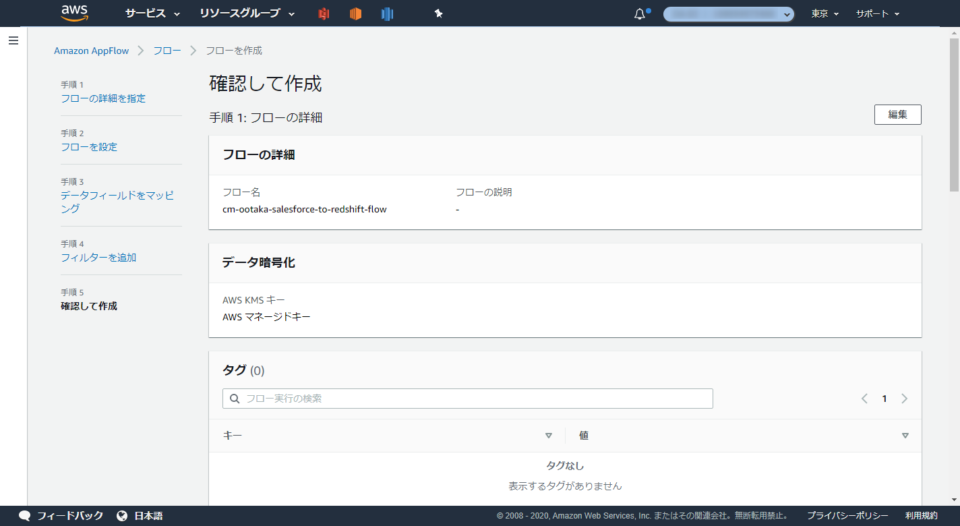This screenshot has width=960, height=526.
Task: Click the フロー実行の検索 search field
Action: coord(468,399)
